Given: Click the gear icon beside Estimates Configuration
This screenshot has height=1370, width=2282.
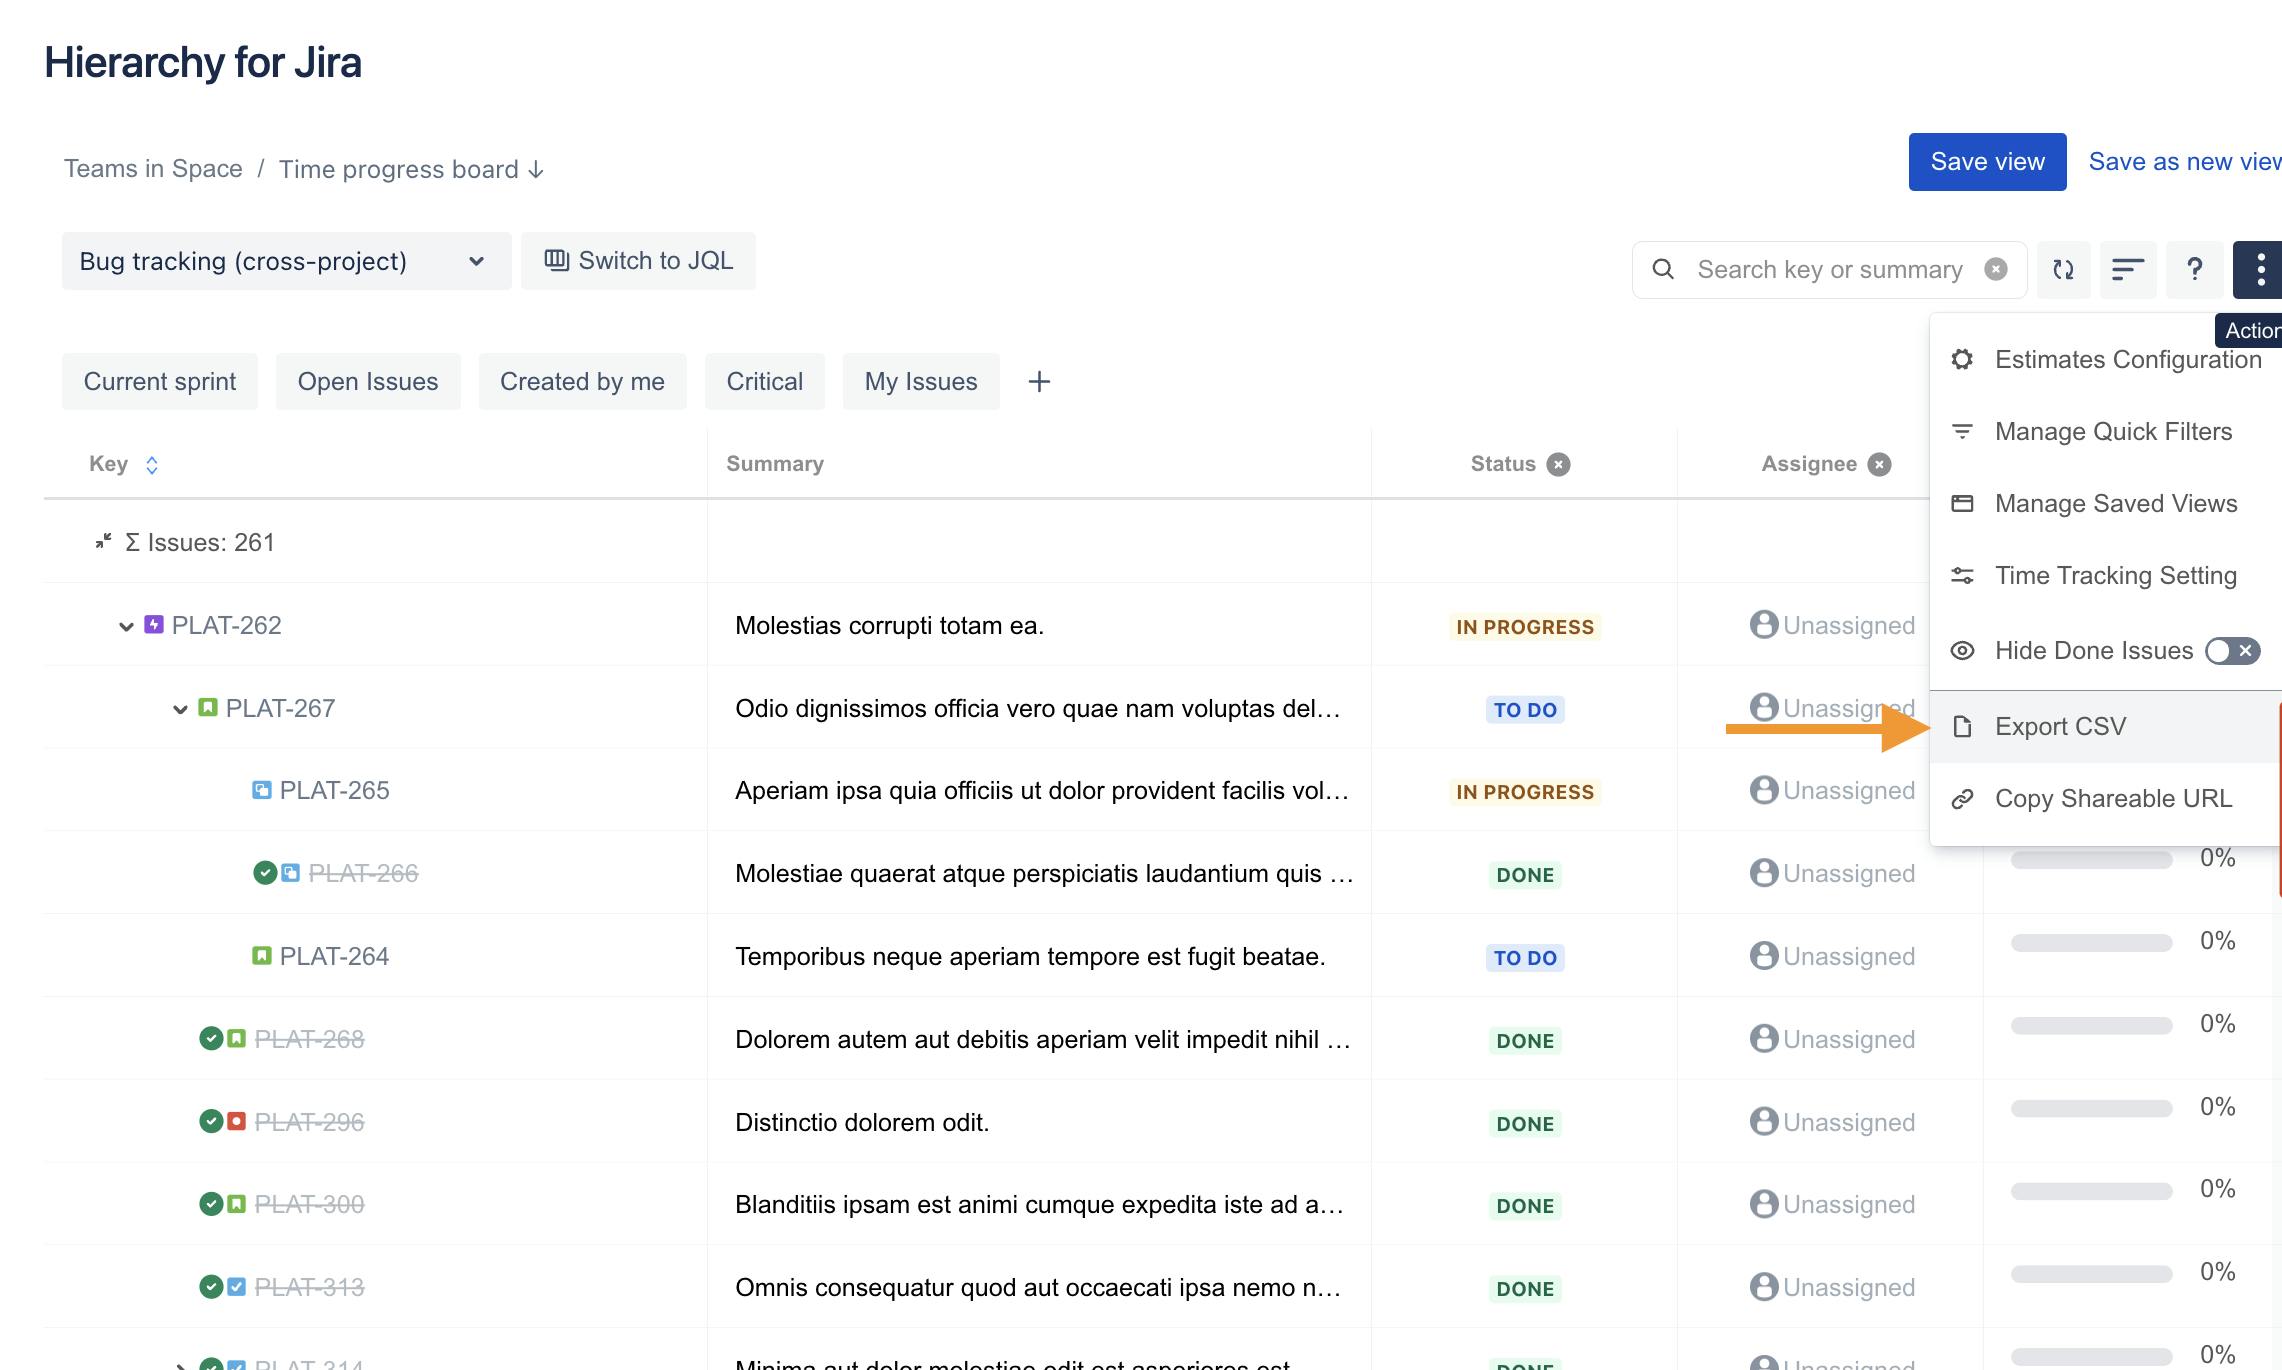Looking at the screenshot, I should click(1962, 359).
